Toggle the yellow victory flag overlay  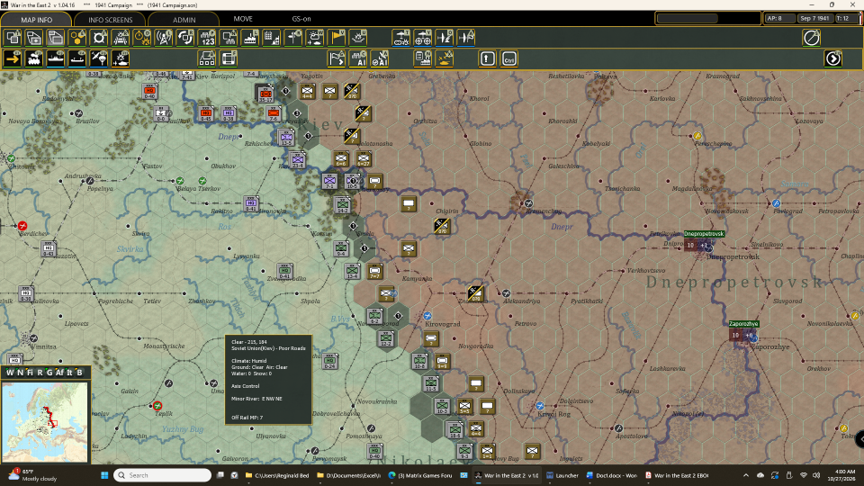(336, 38)
